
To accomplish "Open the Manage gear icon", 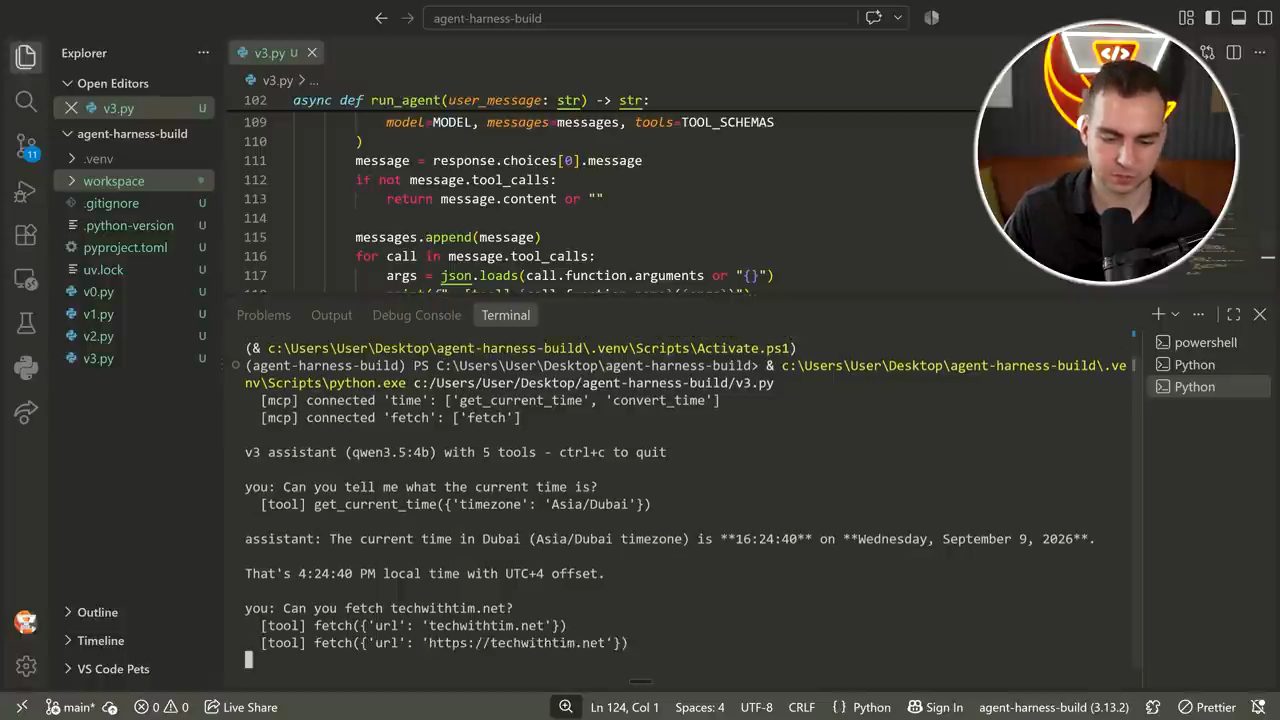I will (26, 666).
